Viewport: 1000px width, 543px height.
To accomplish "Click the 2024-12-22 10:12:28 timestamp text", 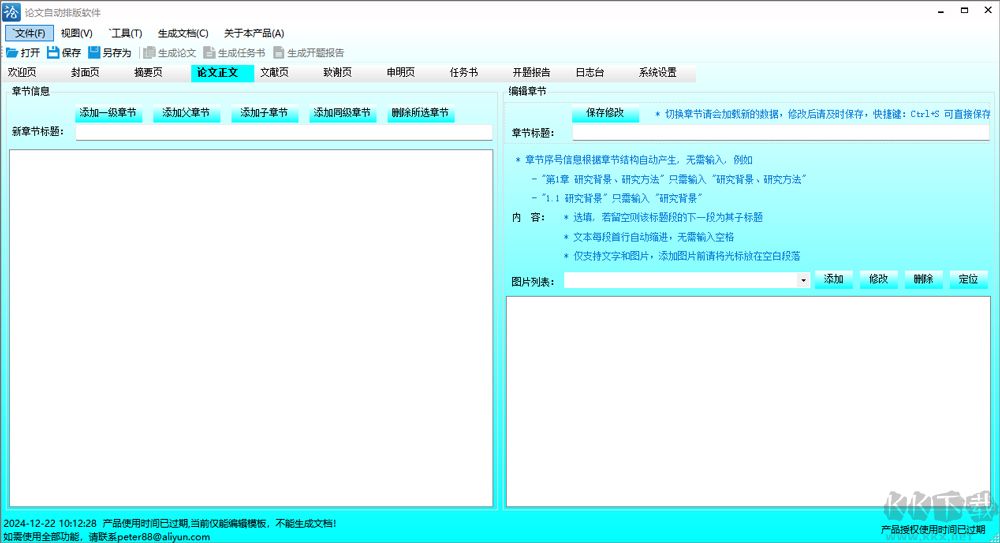I will 50,524.
